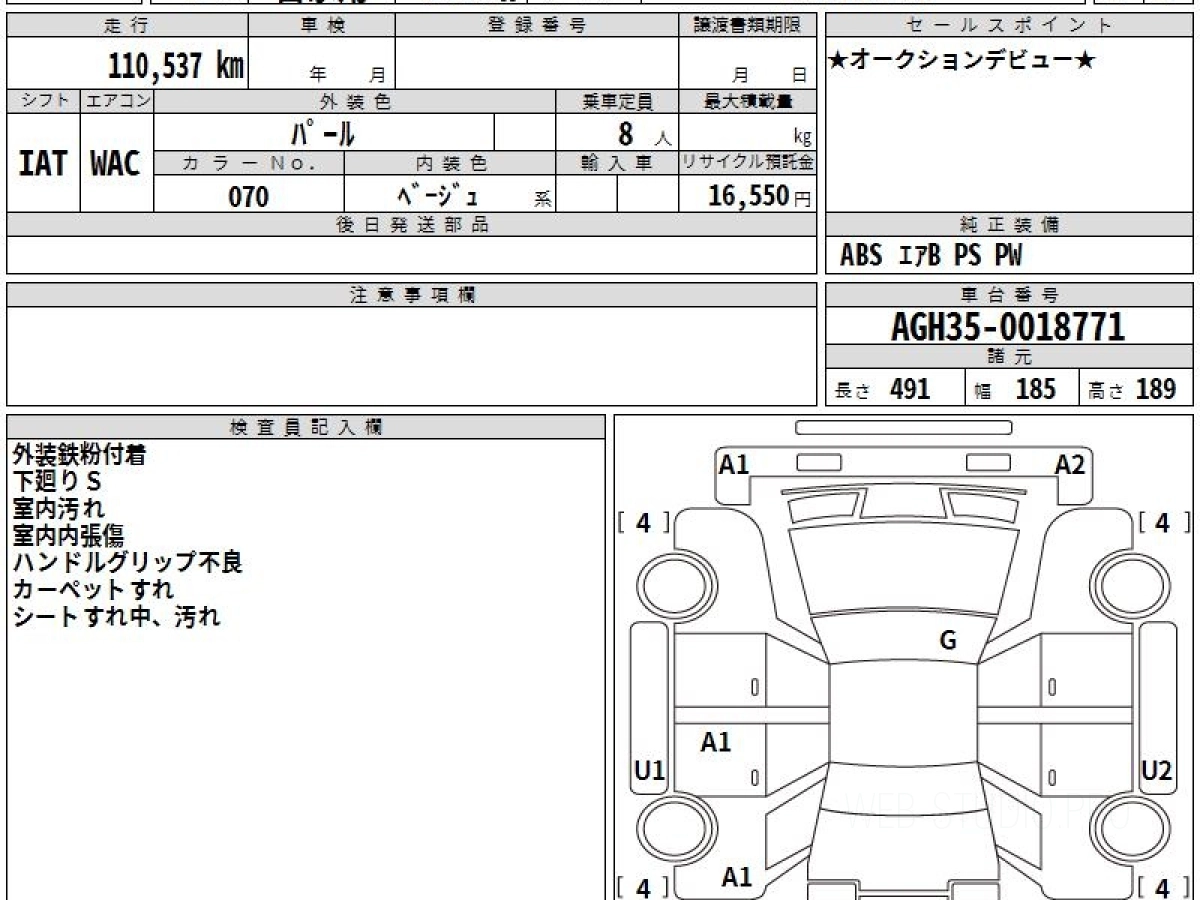The height and width of the screenshot is (900, 1200).
Task: Select the 長さ 491 length cell
Action: click(895, 389)
